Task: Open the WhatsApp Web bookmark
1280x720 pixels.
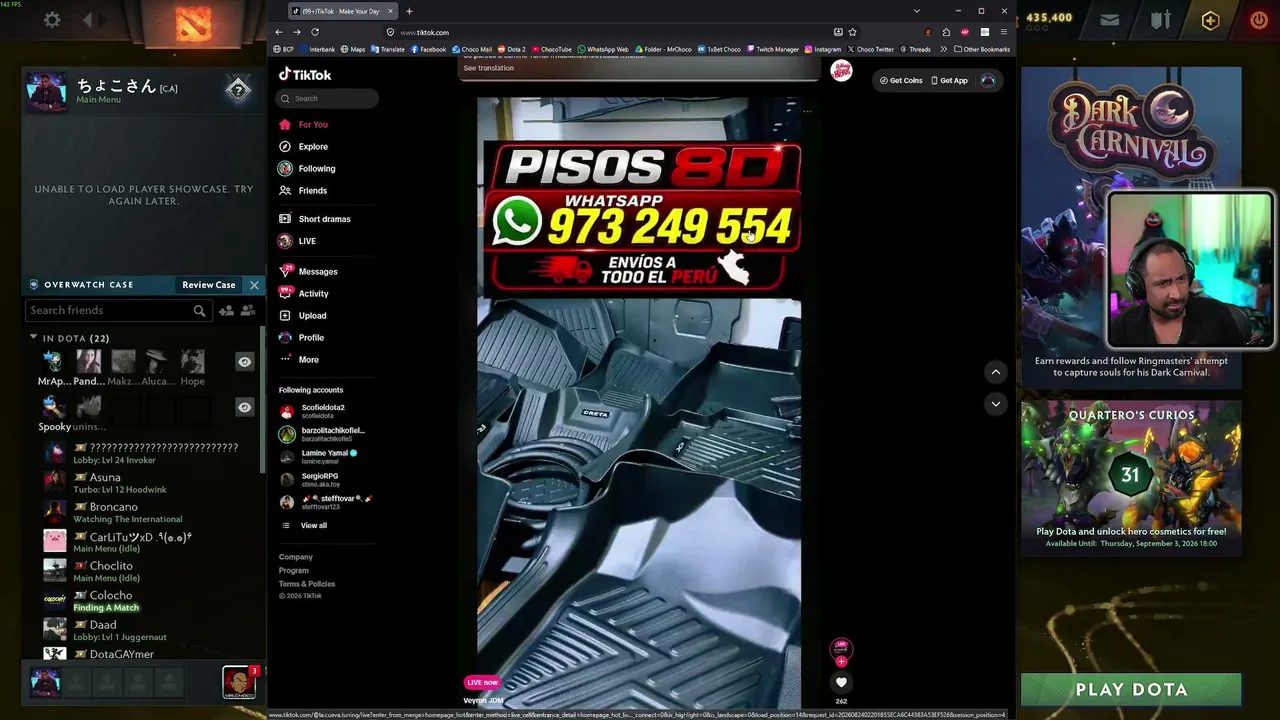Action: point(603,49)
